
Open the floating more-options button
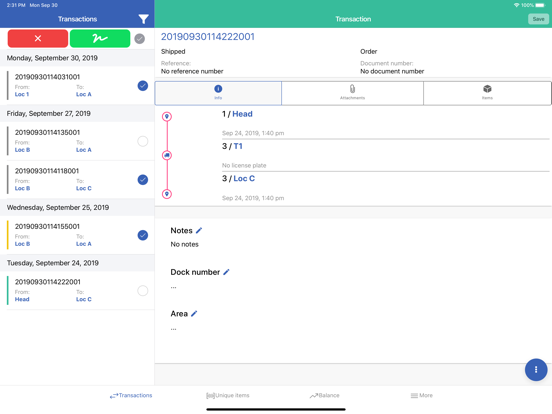[x=536, y=370]
